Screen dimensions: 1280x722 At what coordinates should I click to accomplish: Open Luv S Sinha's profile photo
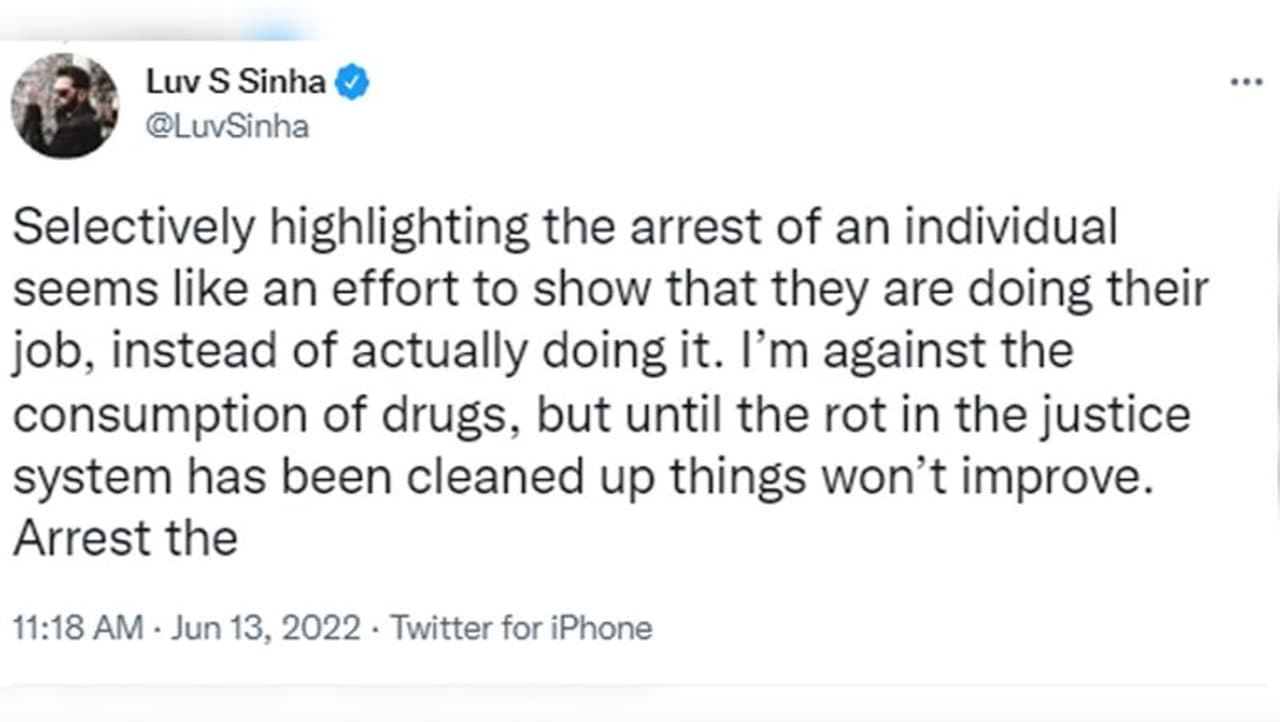tap(65, 106)
